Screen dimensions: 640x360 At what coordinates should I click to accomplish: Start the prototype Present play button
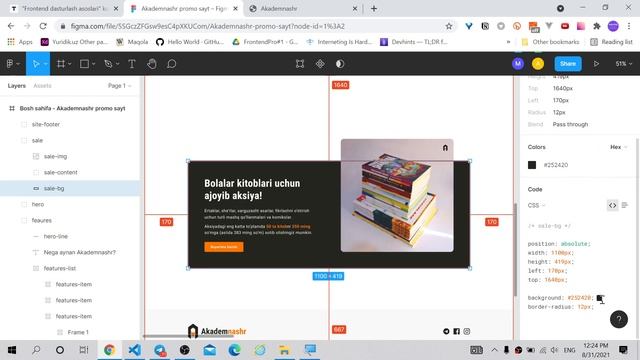tap(596, 64)
